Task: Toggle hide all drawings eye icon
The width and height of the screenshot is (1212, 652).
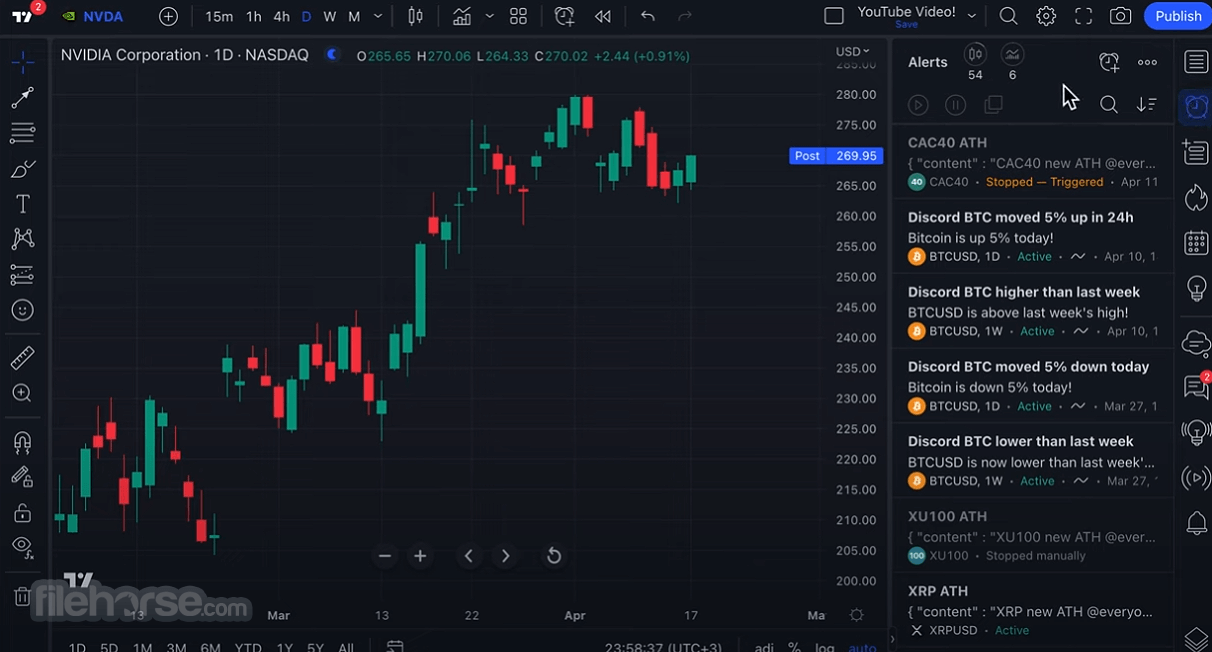Action: 22,546
